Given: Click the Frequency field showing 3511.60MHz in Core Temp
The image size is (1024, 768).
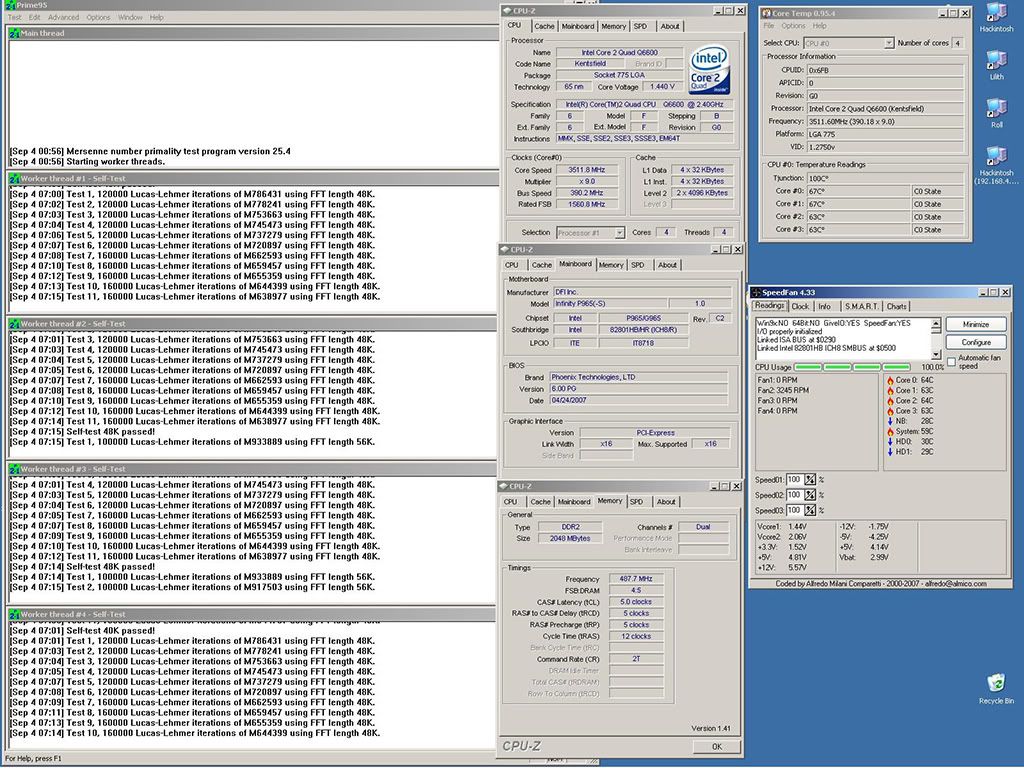Looking at the screenshot, I should coord(886,121).
